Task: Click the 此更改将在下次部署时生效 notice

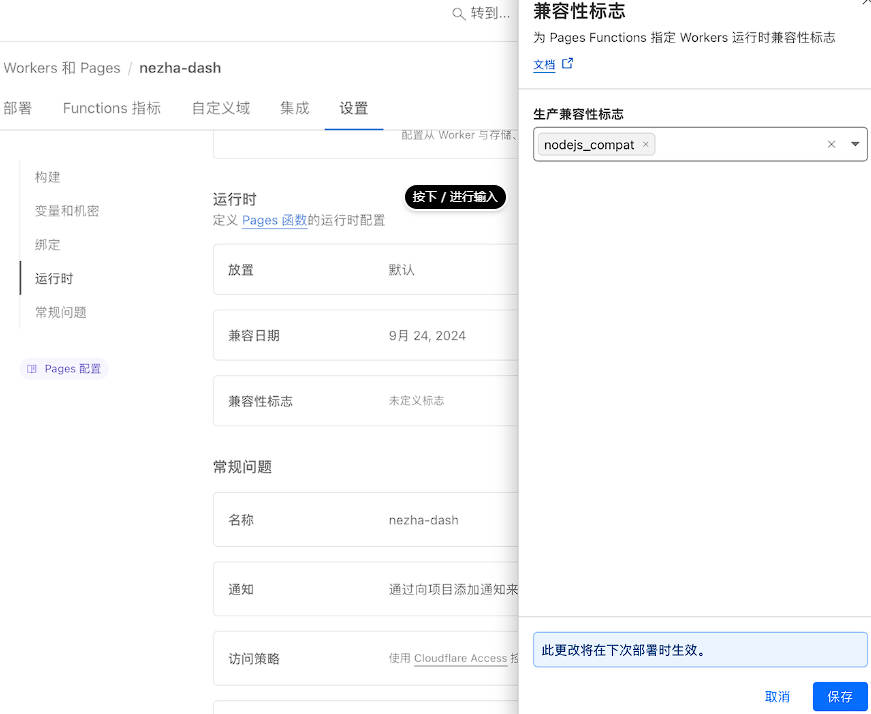Action: coord(700,650)
